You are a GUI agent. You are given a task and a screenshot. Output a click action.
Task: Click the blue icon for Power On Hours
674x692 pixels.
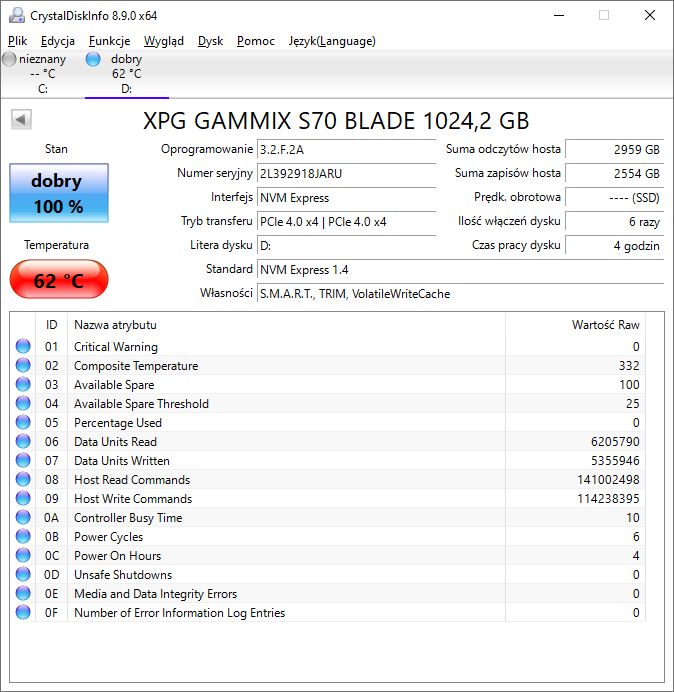(23, 555)
